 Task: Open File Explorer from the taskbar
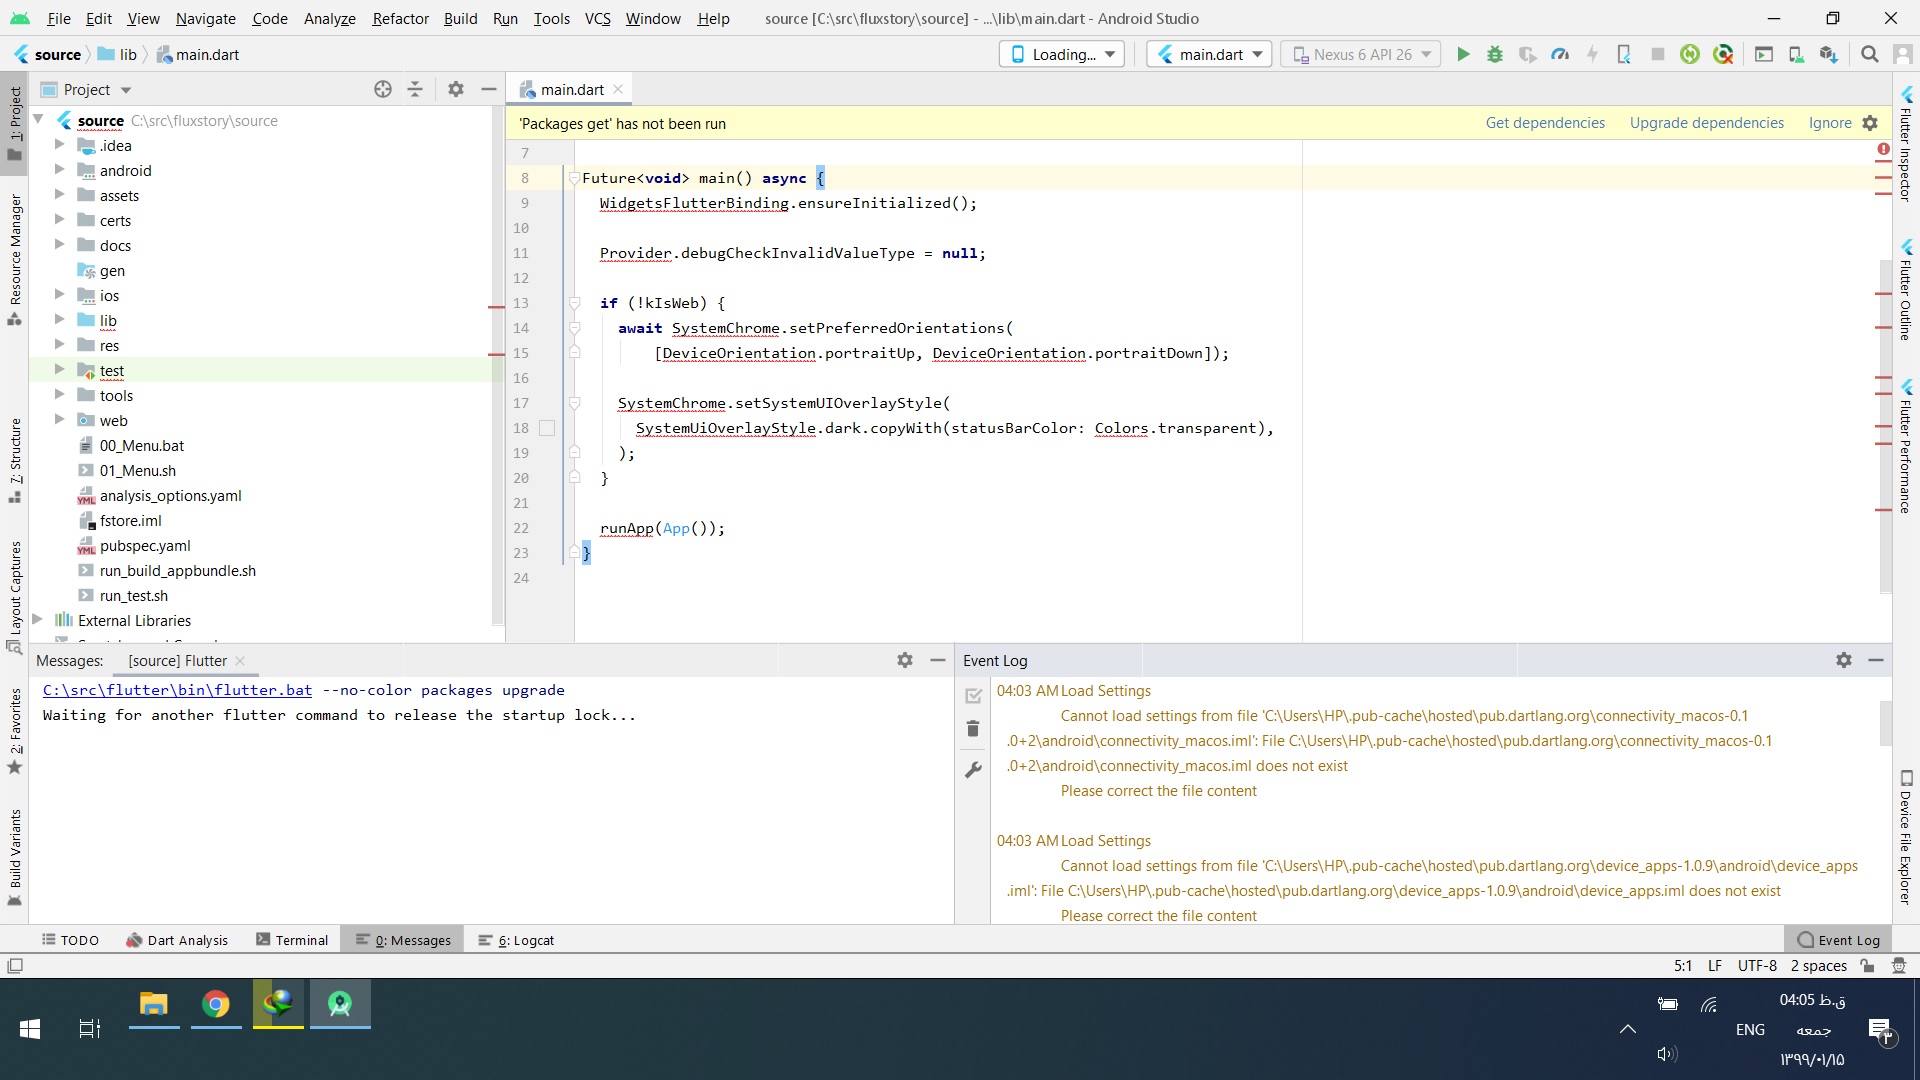tap(154, 1004)
